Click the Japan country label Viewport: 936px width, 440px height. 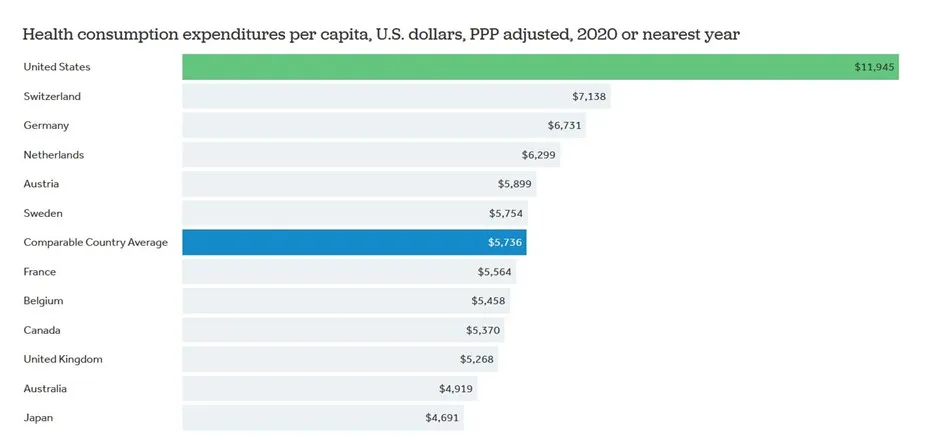39,417
